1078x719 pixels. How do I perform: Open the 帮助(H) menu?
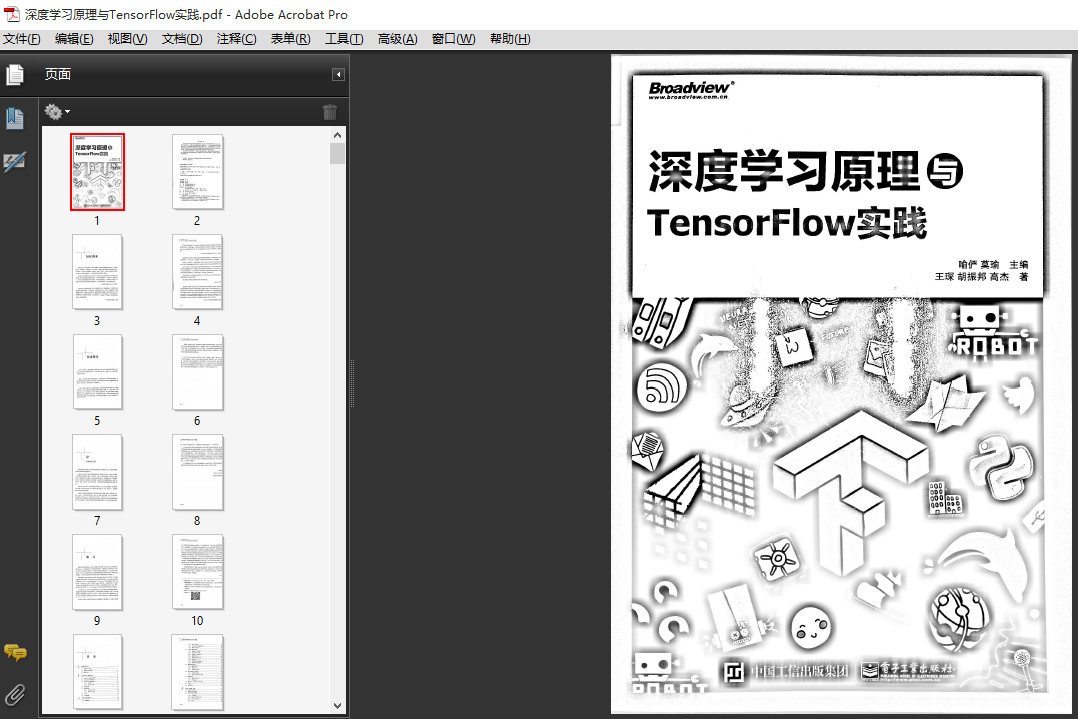(x=510, y=38)
